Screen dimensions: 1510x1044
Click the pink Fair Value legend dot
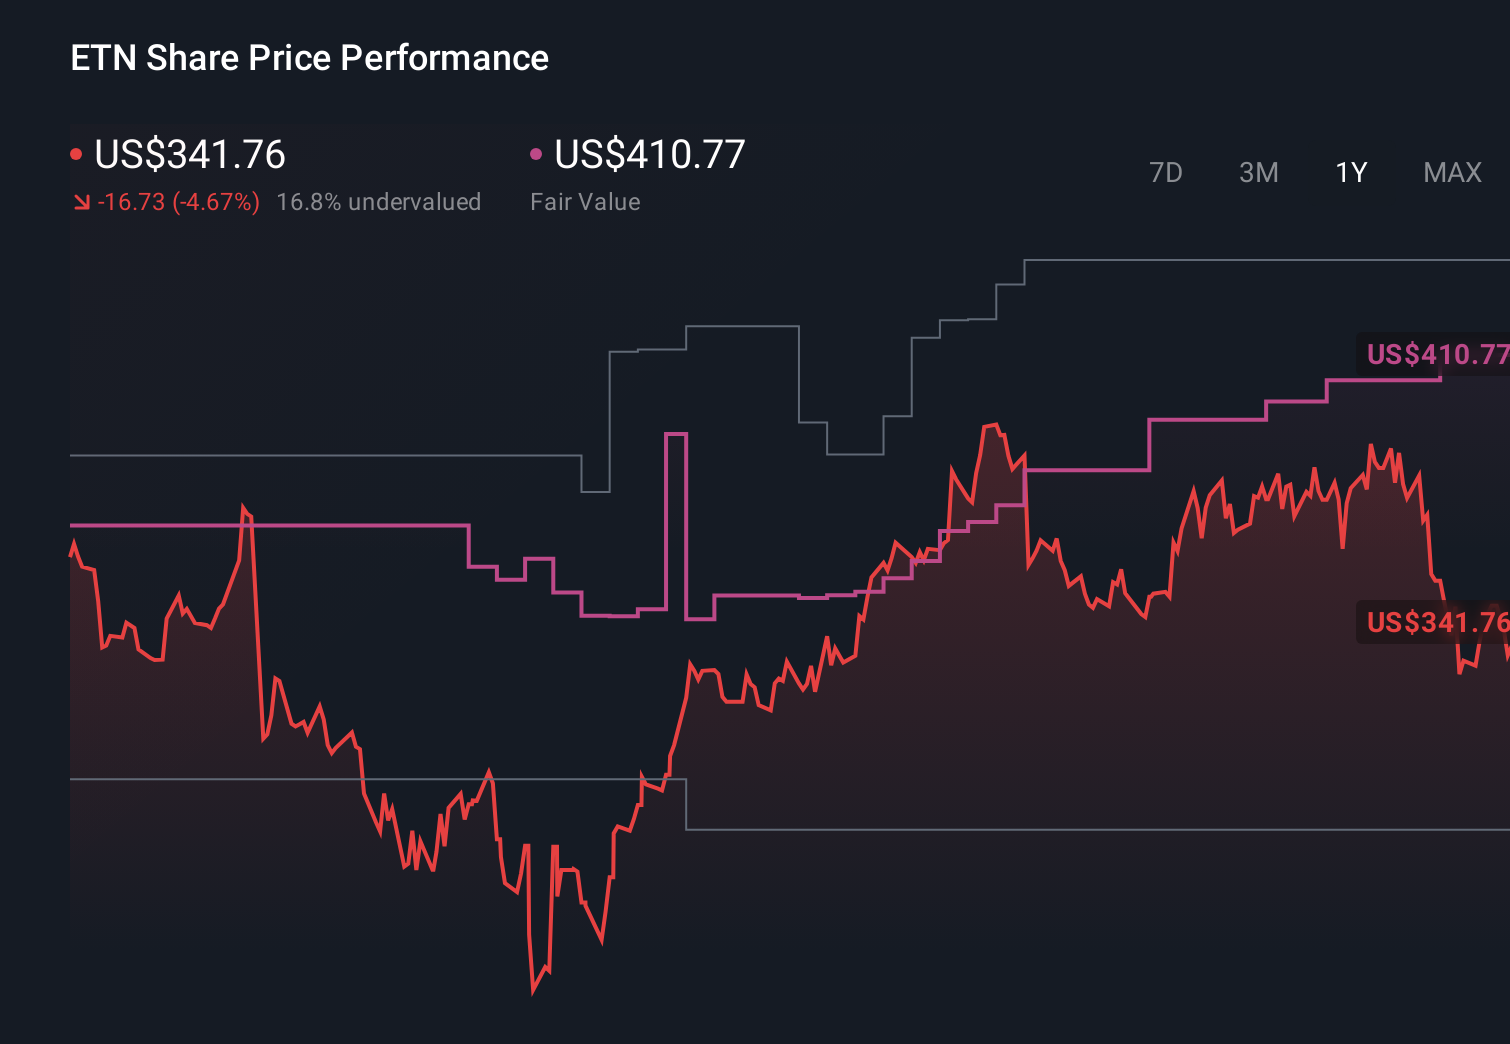537,153
